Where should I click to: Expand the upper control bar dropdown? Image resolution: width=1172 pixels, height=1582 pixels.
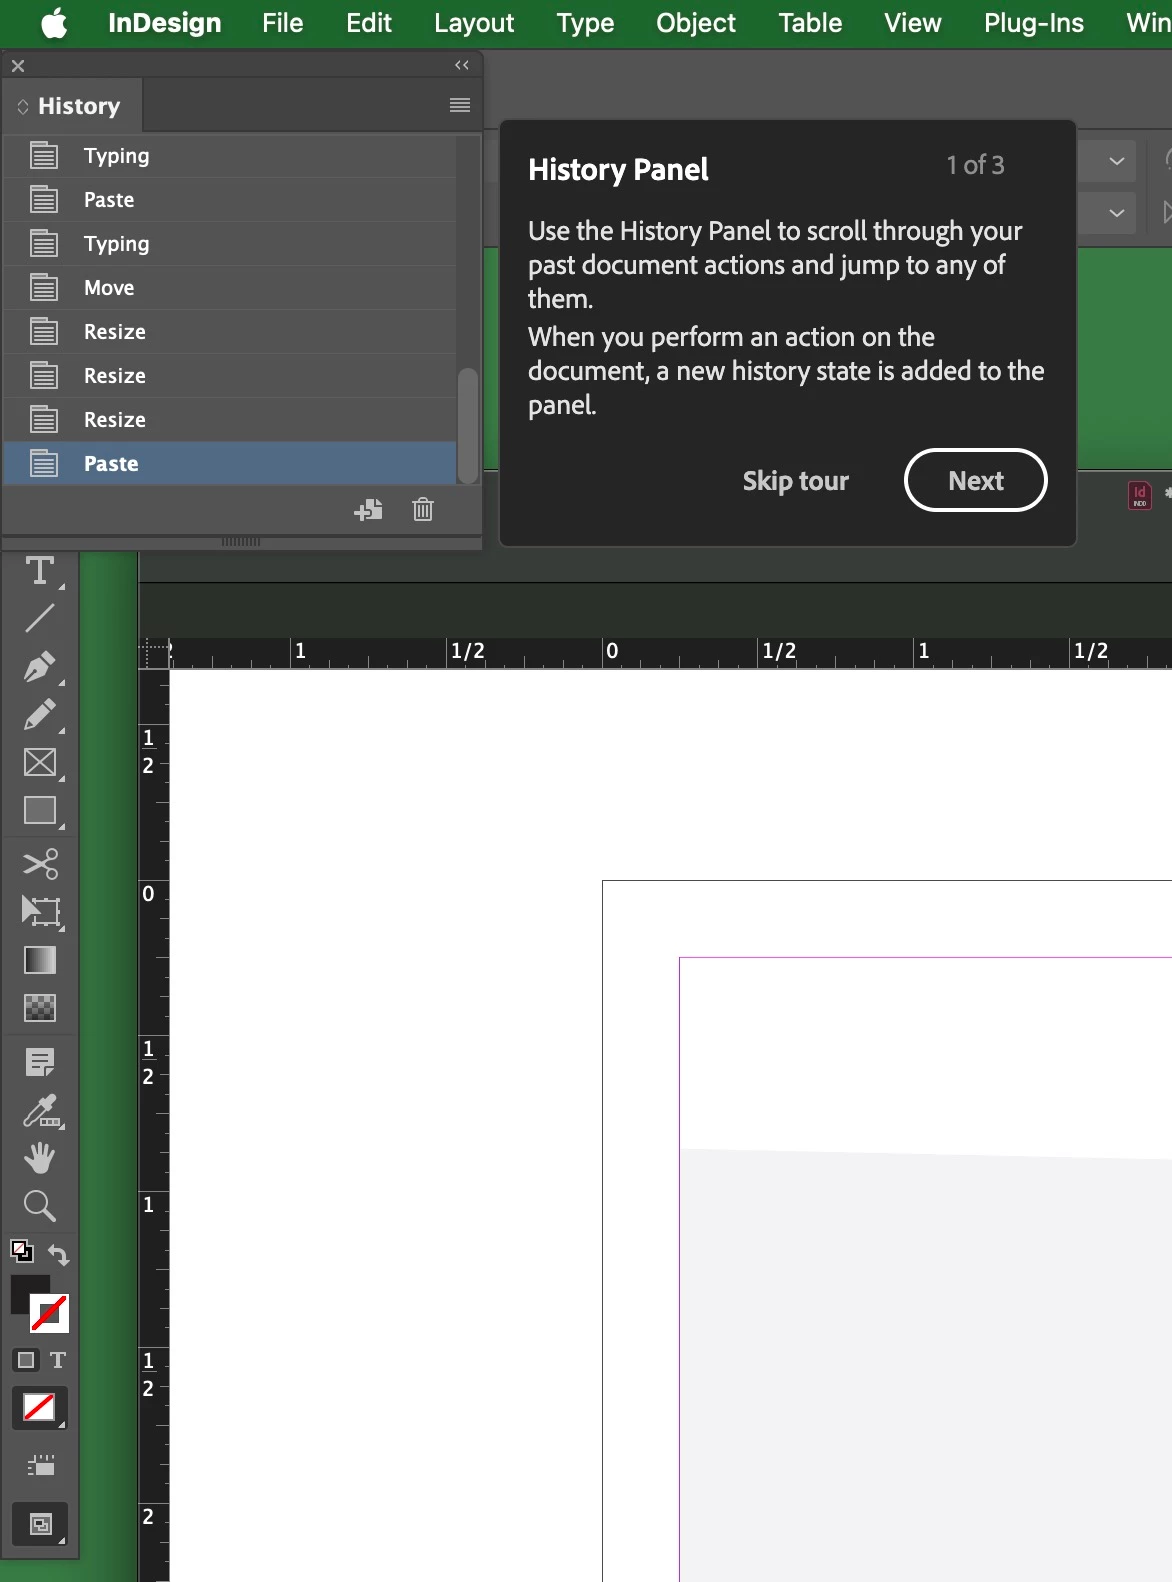(x=1117, y=161)
